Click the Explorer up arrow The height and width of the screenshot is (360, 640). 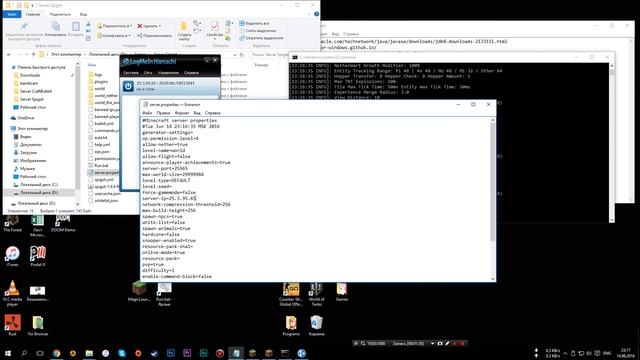33,54
